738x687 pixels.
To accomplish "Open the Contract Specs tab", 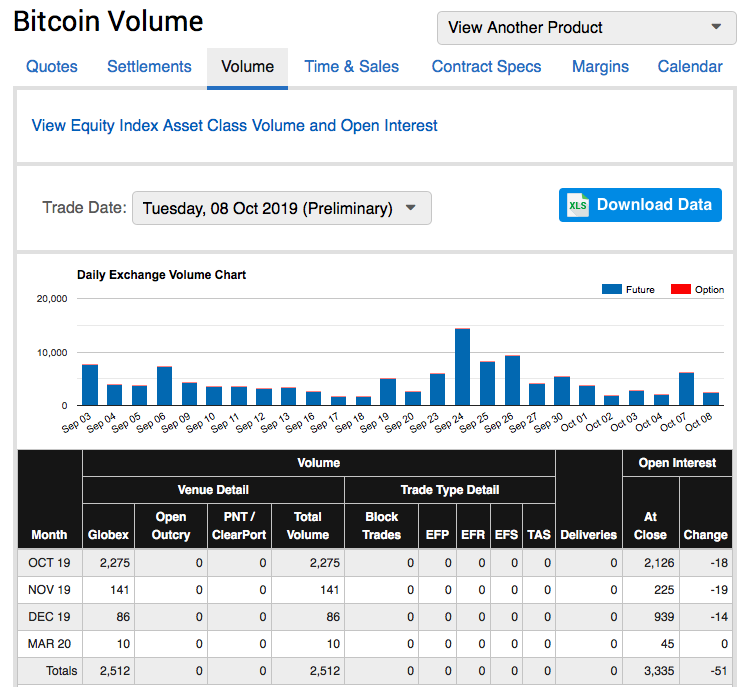I will point(486,67).
